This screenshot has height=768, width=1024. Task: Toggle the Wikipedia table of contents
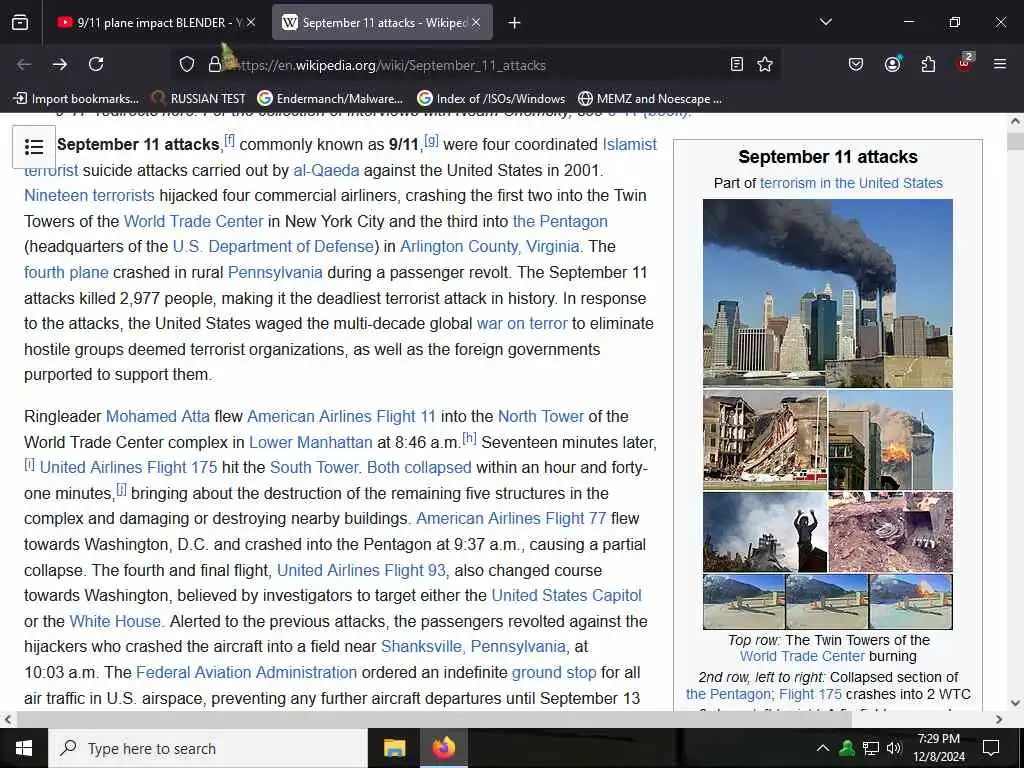[x=34, y=146]
